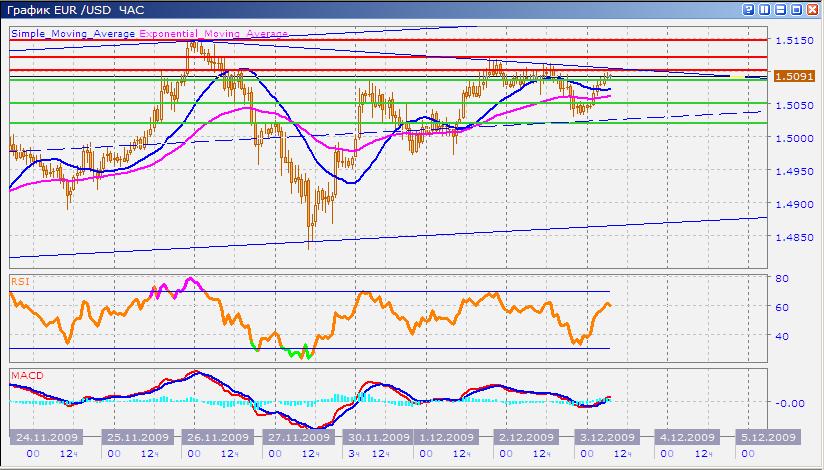
Task: Select the 5.12.2009 date marker
Action: point(766,438)
